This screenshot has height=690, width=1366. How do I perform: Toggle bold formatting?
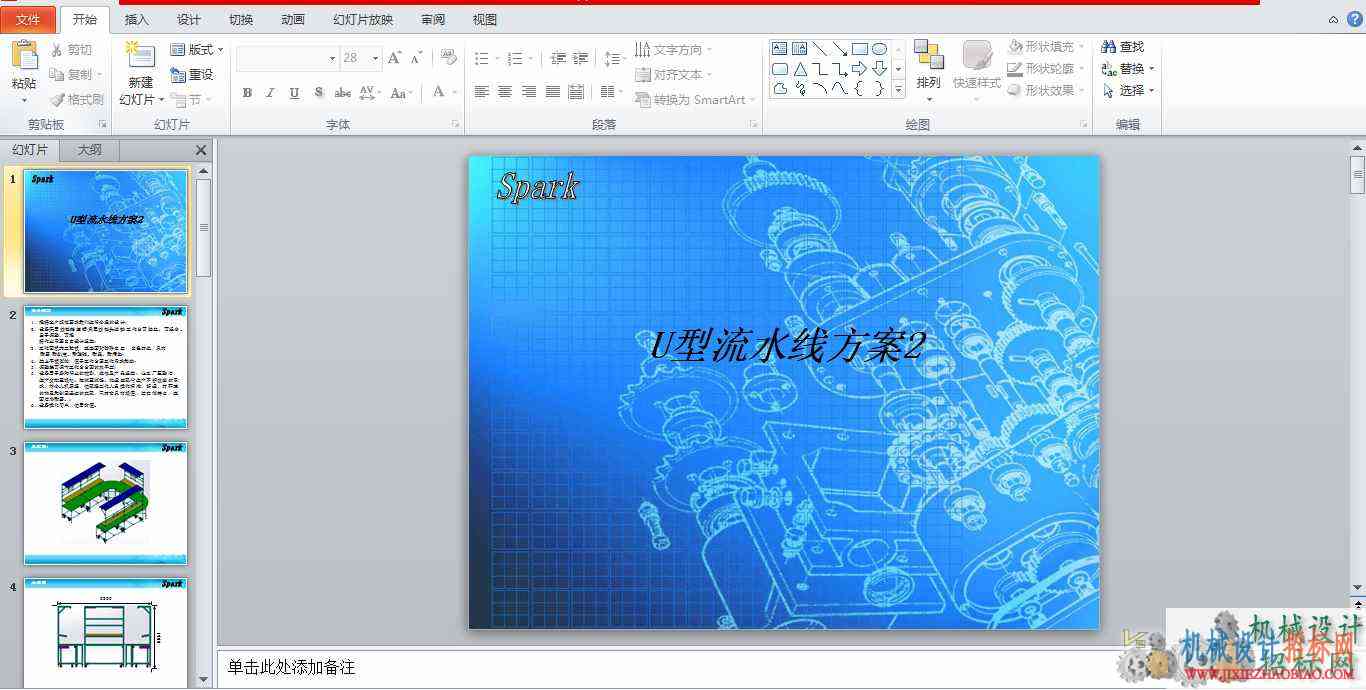pyautogui.click(x=247, y=93)
